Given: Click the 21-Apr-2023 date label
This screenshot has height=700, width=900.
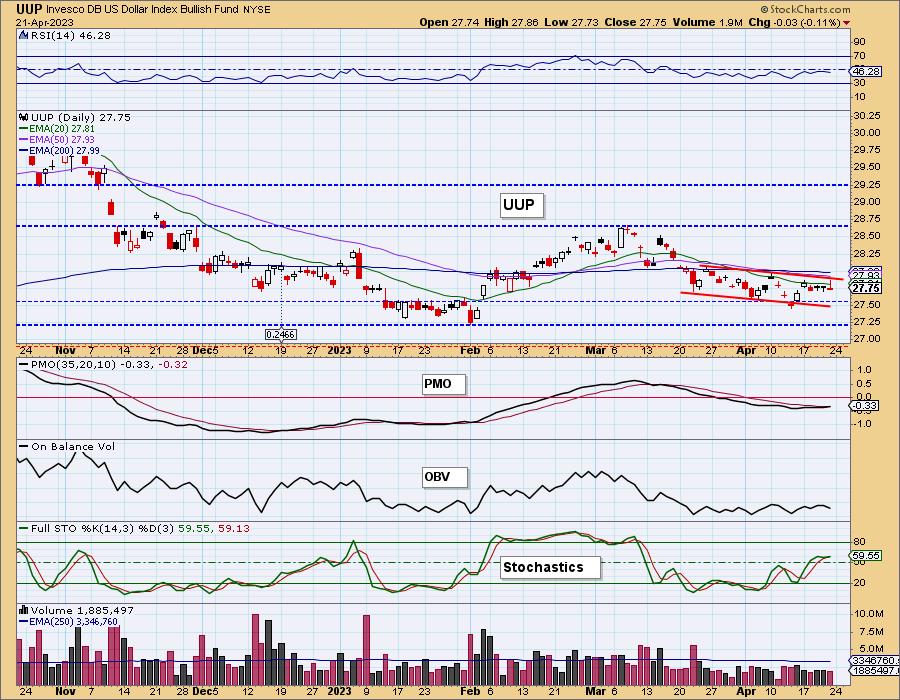Looking at the screenshot, I should tap(45, 22).
